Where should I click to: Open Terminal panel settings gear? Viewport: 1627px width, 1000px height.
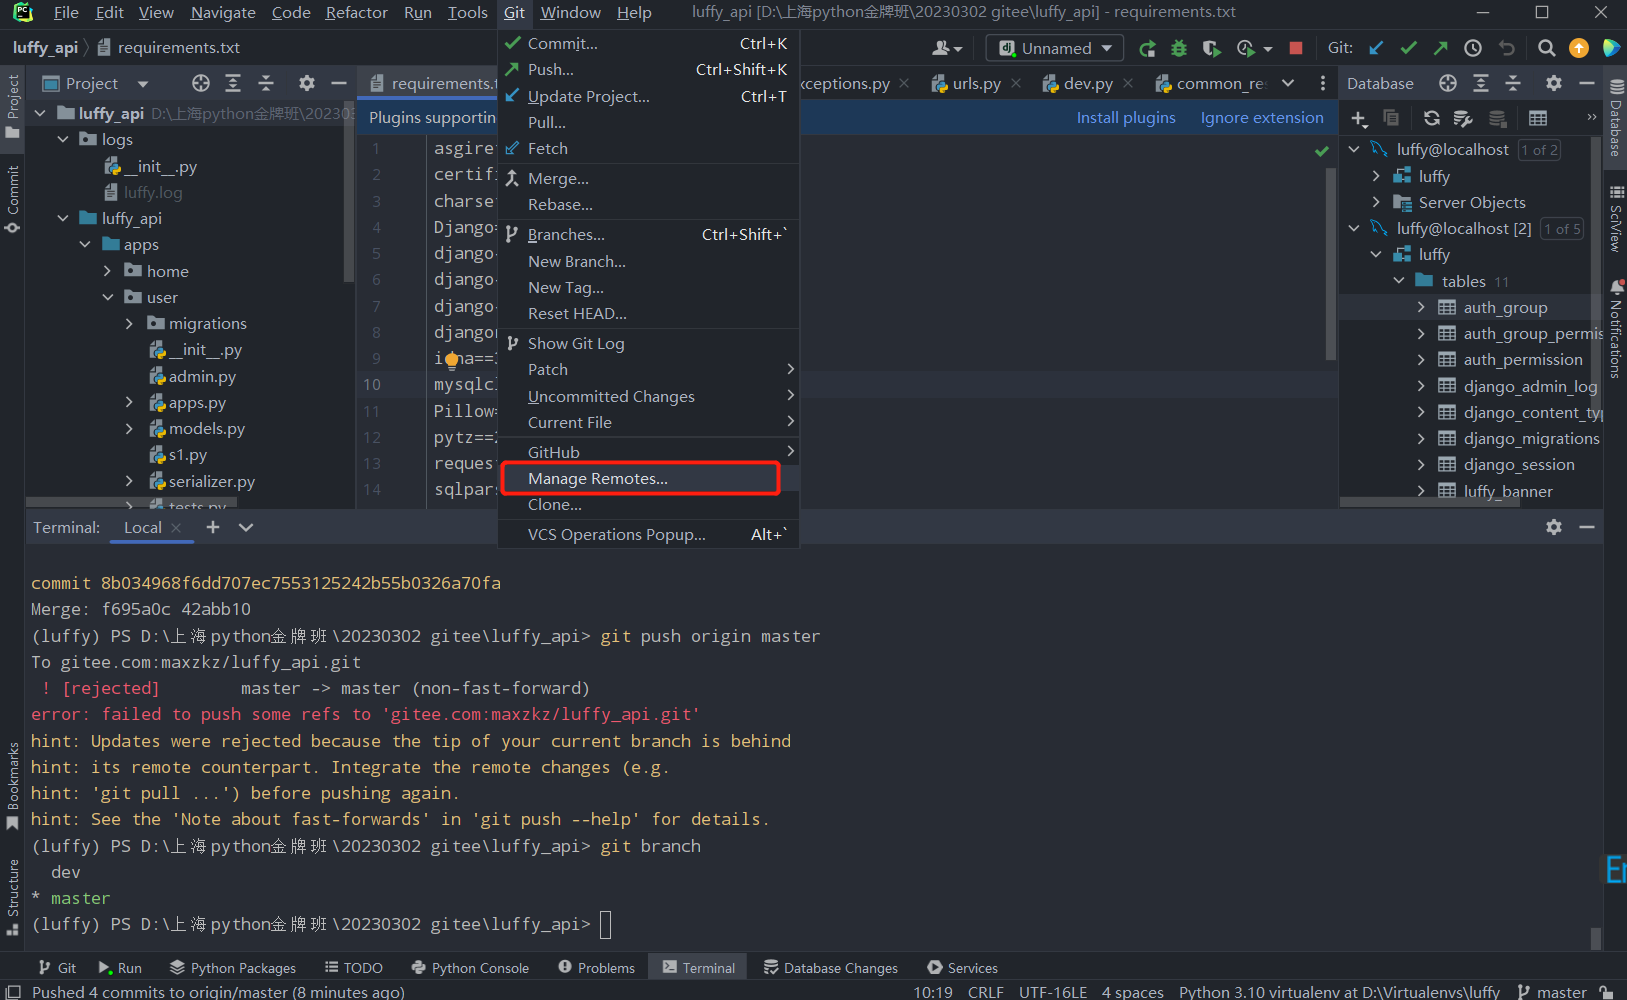1554,527
